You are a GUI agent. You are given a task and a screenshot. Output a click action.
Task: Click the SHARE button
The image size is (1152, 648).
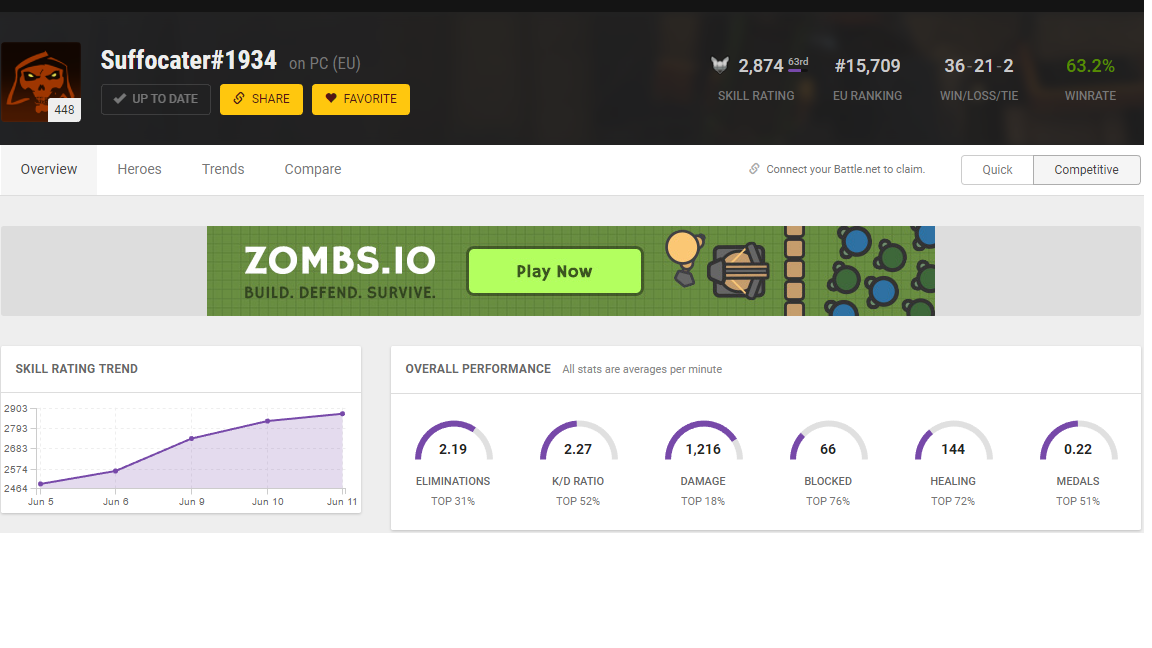coord(261,99)
